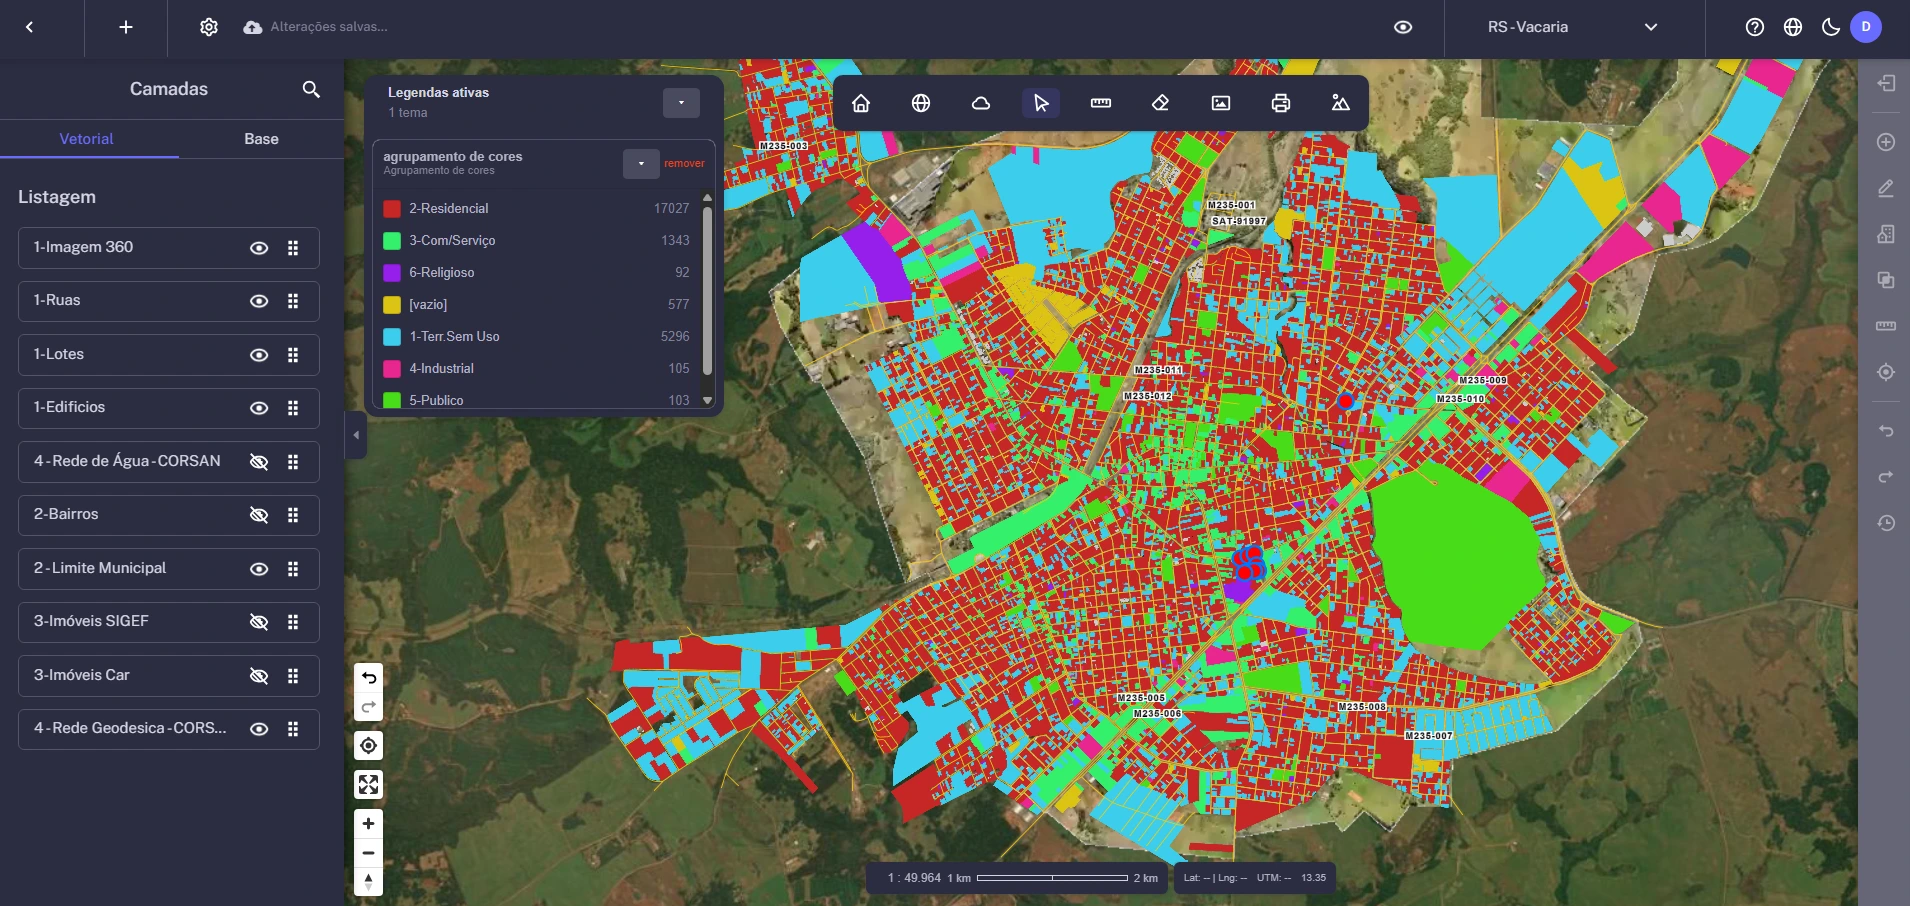
Task: Click the home icon in map toolbar
Action: click(861, 103)
